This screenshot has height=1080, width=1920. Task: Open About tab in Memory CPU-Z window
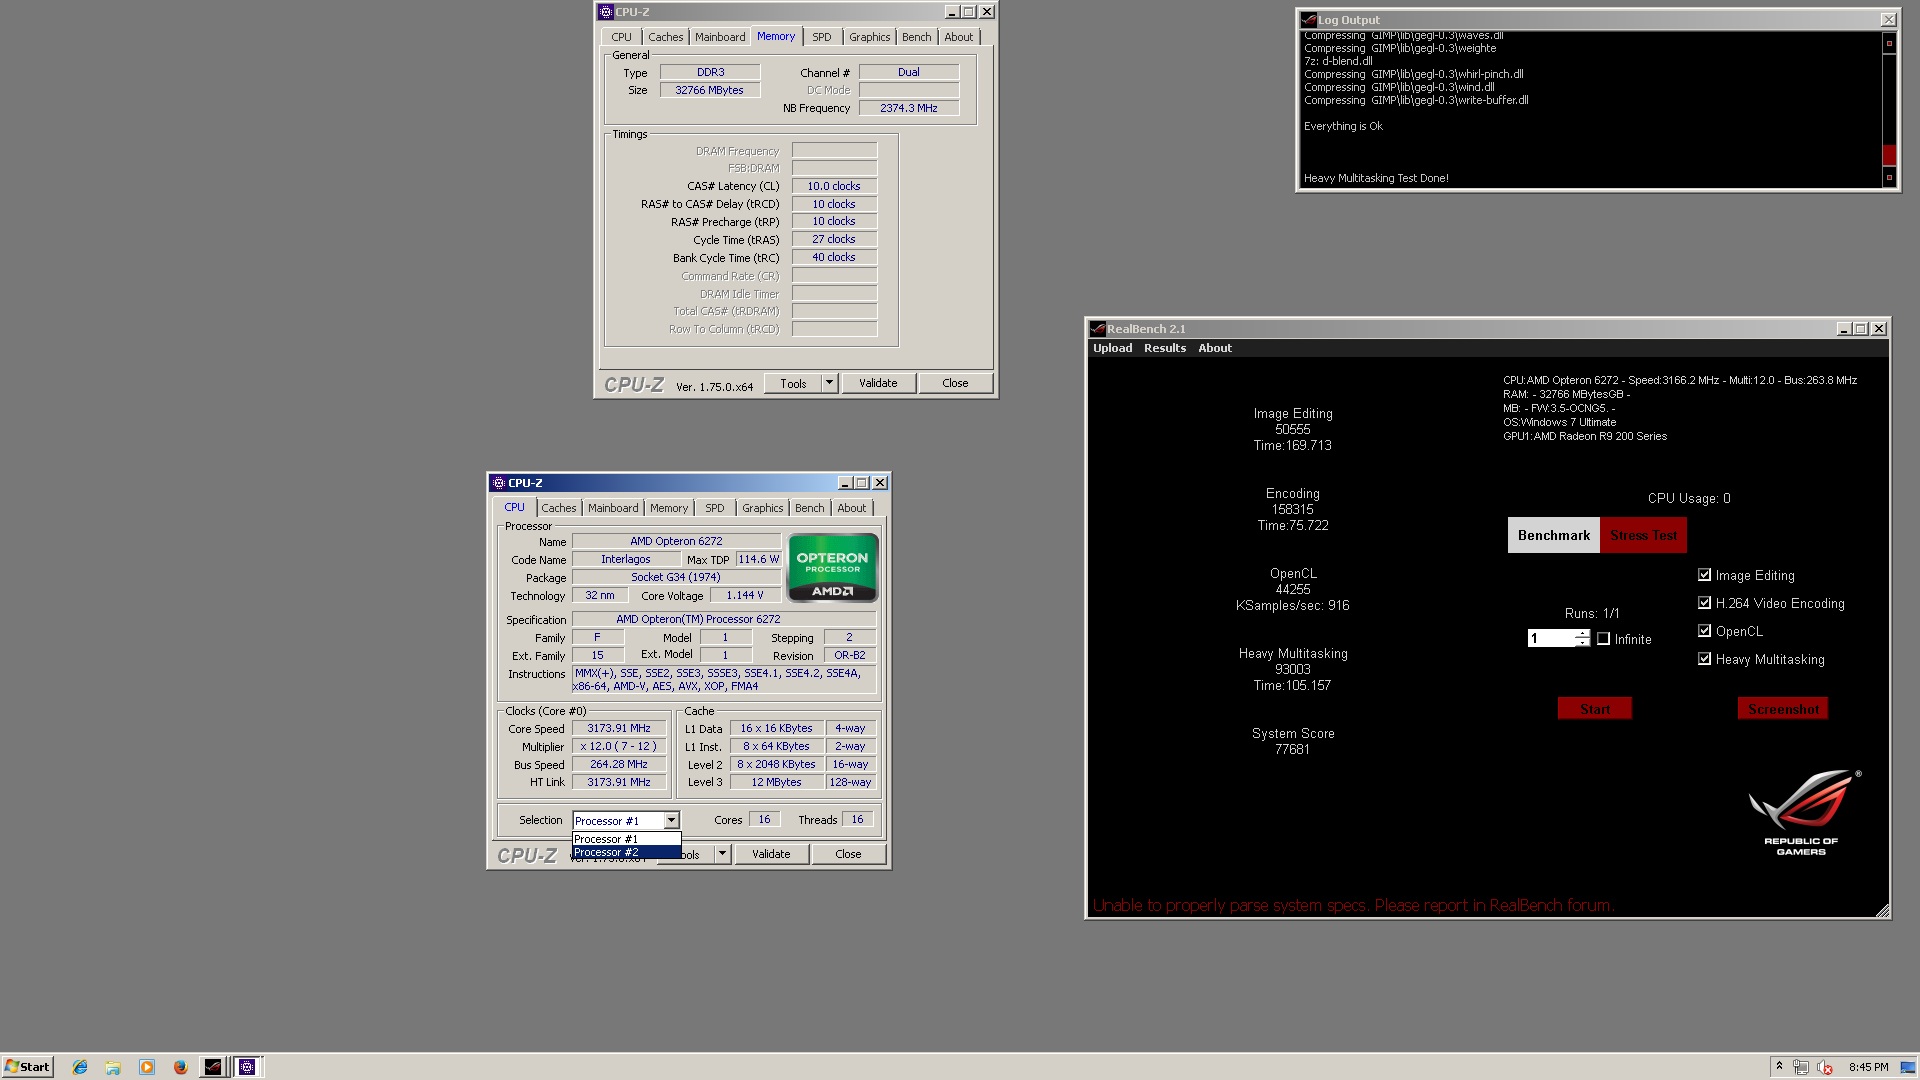point(958,37)
